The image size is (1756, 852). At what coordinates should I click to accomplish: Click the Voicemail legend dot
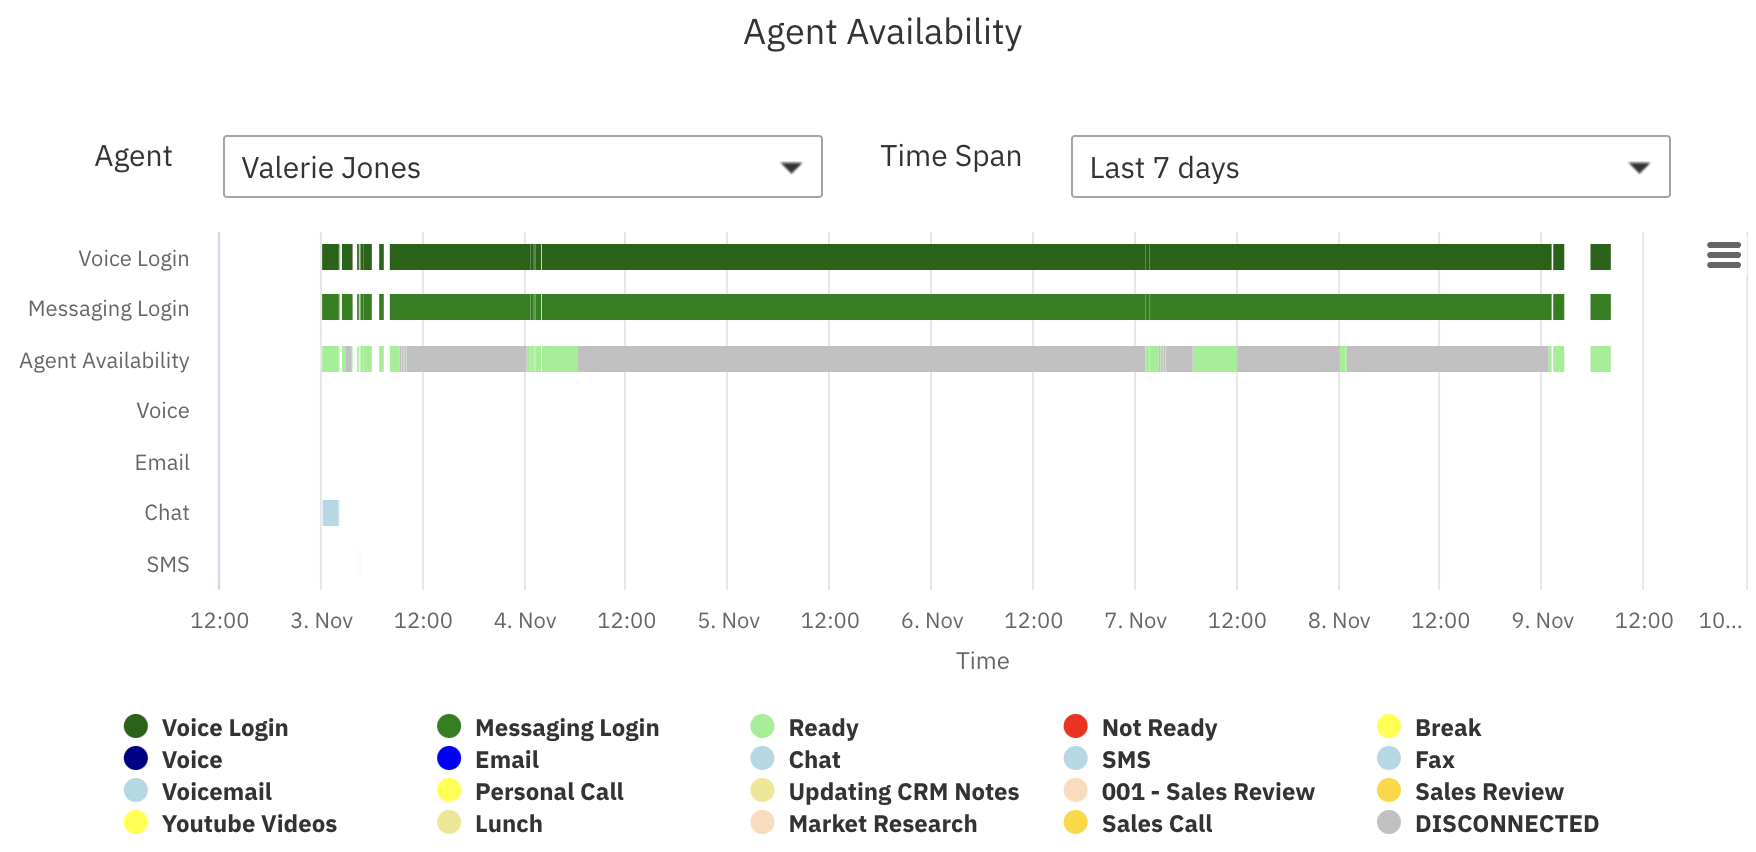pos(136,791)
